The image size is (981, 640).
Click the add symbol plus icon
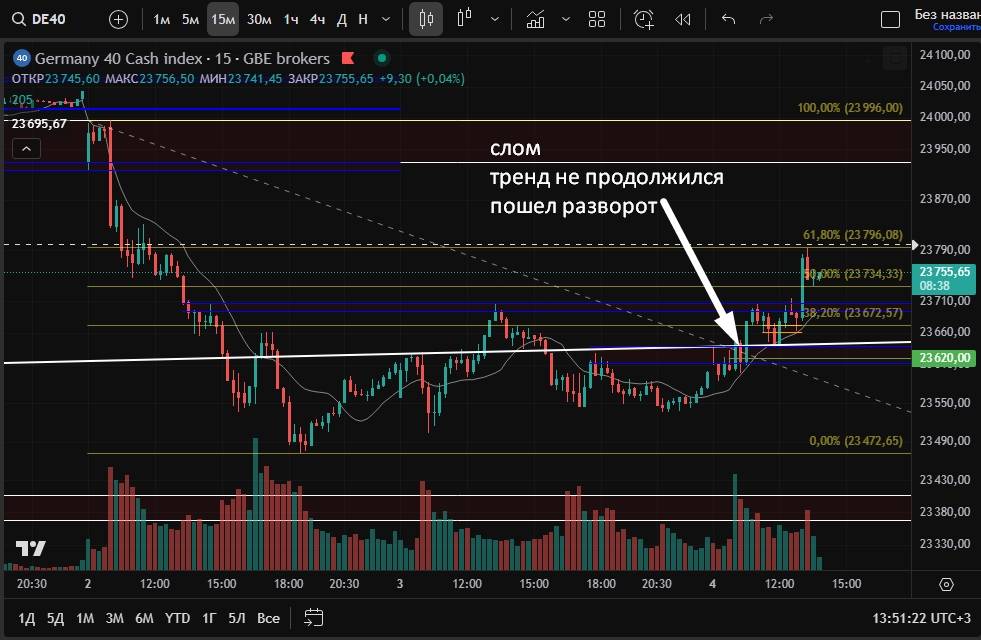click(x=118, y=19)
